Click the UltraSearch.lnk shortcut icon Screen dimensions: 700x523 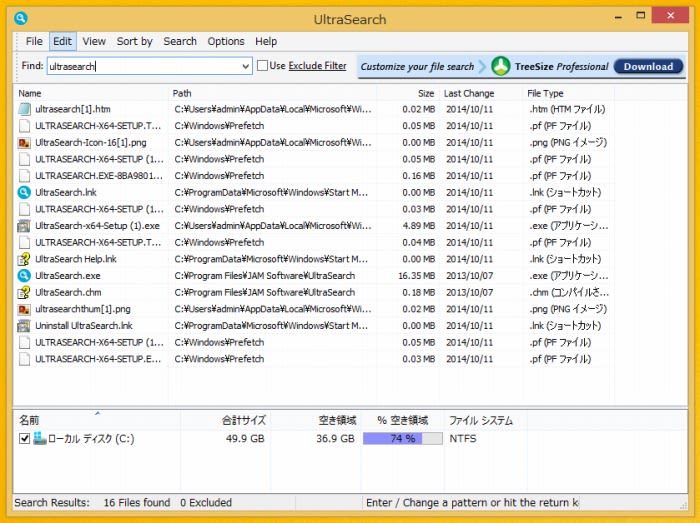click(24, 192)
